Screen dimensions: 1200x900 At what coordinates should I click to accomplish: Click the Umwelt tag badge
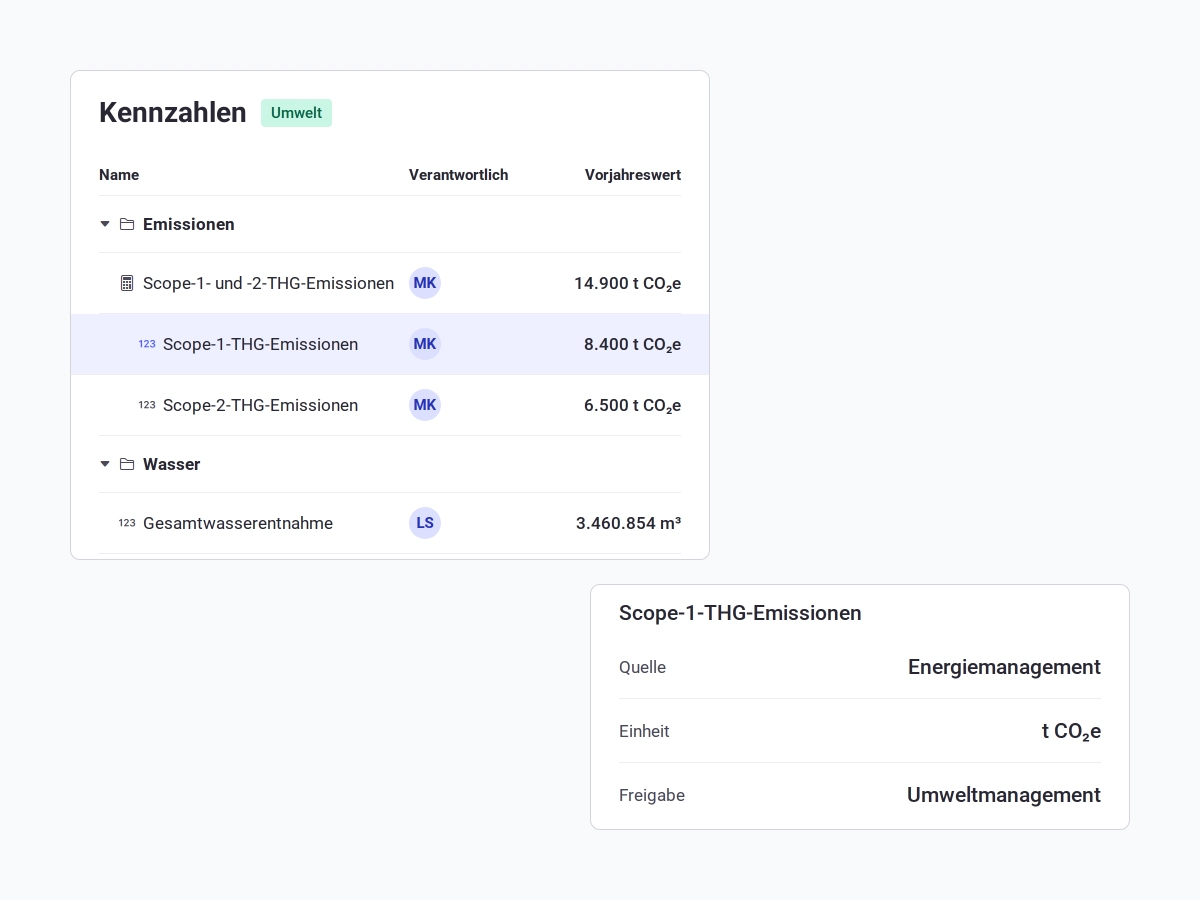coord(296,113)
